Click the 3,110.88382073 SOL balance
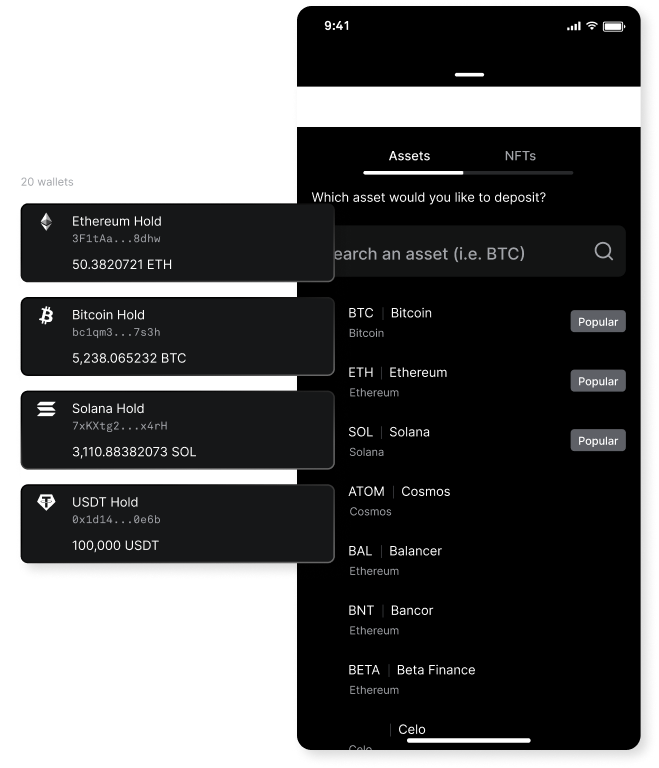This screenshot has height=768, width=659. click(134, 452)
